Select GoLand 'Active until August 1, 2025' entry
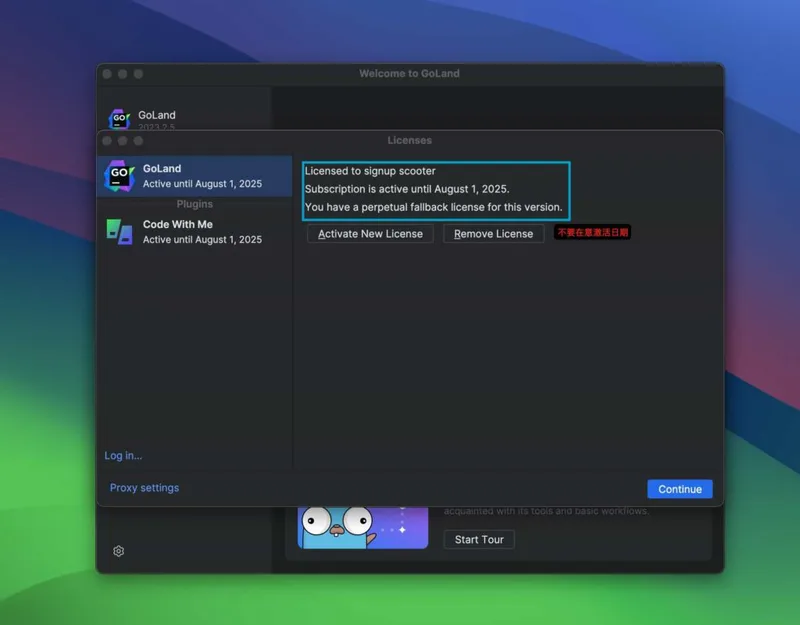800x625 pixels. click(x=202, y=176)
